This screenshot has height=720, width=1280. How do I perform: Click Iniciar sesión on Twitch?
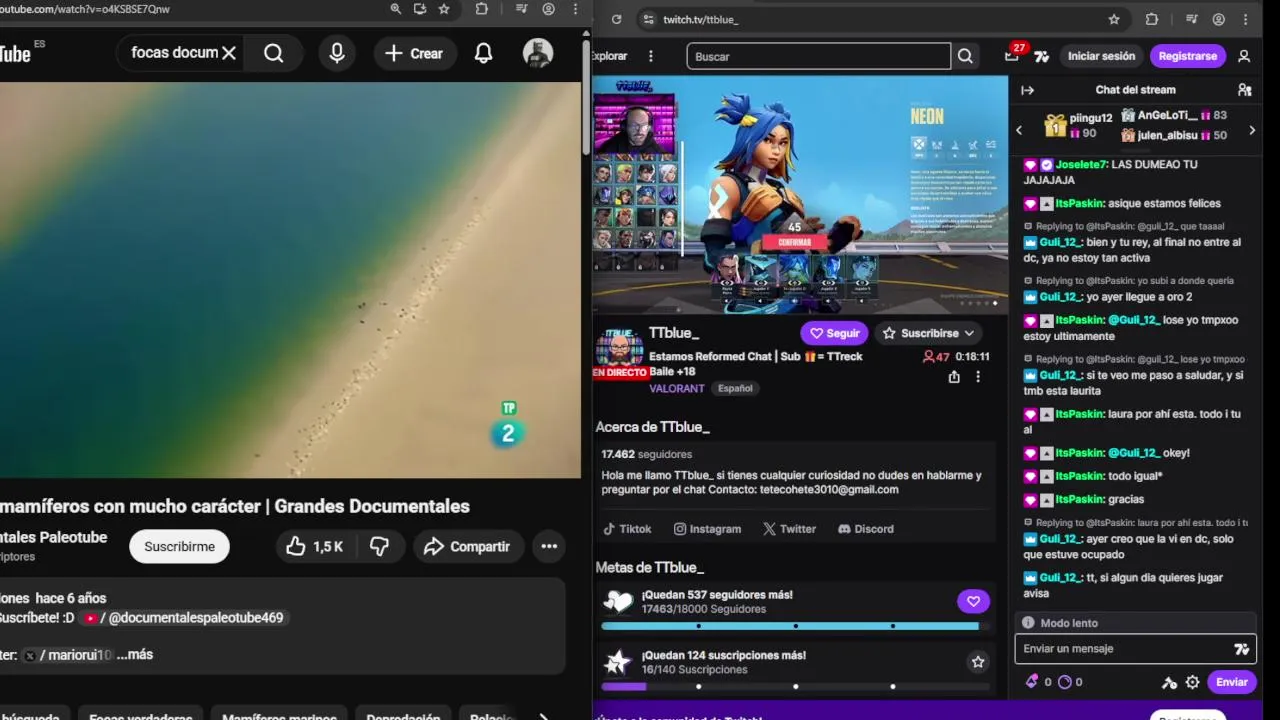[1101, 56]
